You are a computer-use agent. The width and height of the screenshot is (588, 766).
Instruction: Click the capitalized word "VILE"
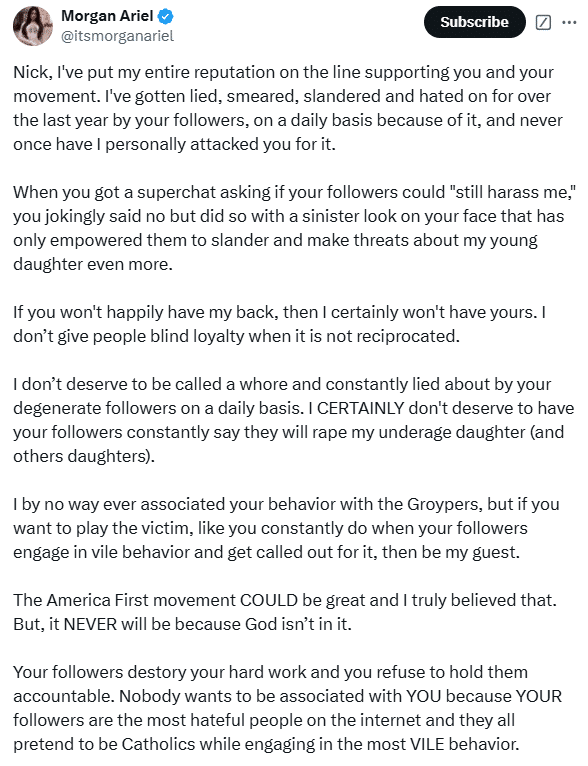click(427, 744)
